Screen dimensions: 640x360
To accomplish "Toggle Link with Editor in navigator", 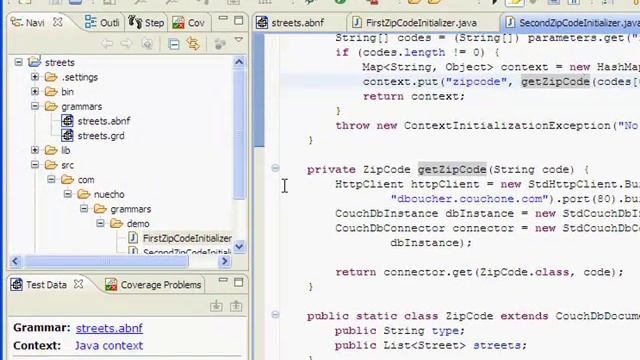I will [x=193, y=44].
